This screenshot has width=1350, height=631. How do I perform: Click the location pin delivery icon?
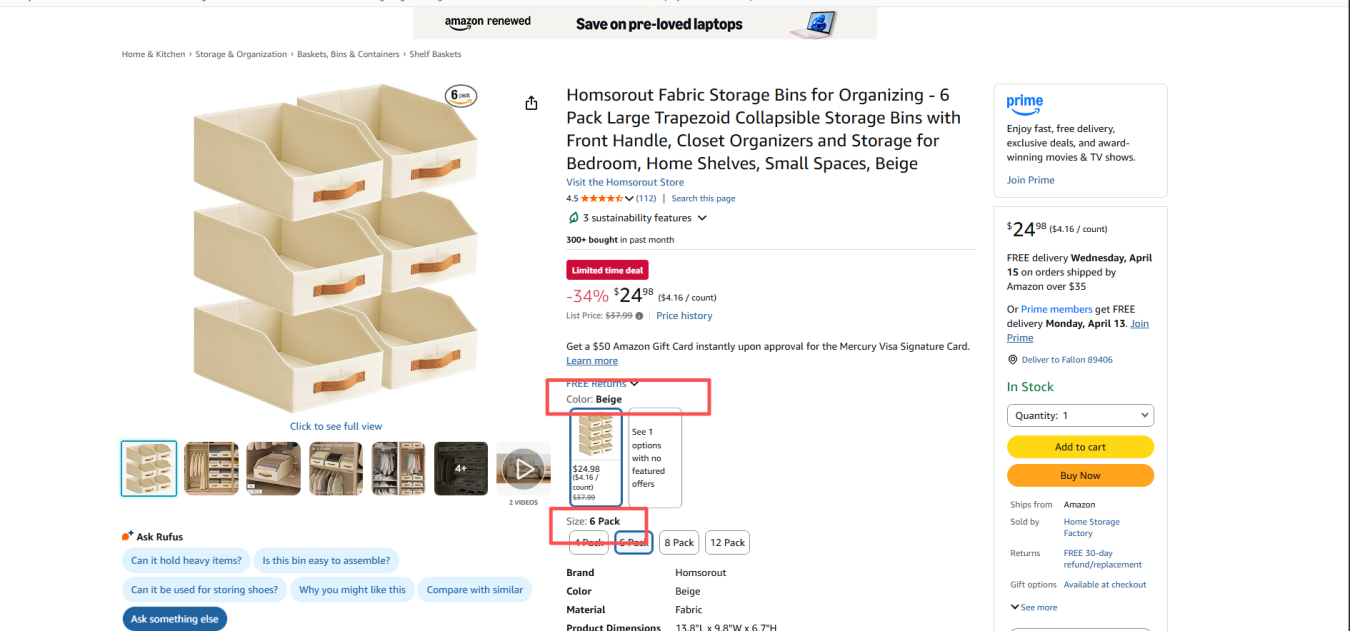(1012, 360)
